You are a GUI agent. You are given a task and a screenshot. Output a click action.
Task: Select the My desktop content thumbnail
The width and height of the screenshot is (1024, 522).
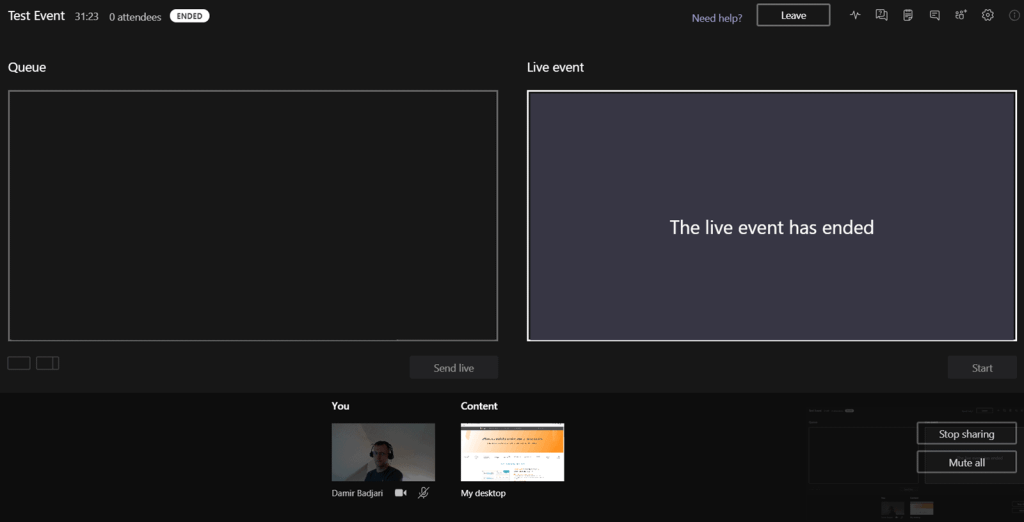click(x=512, y=452)
